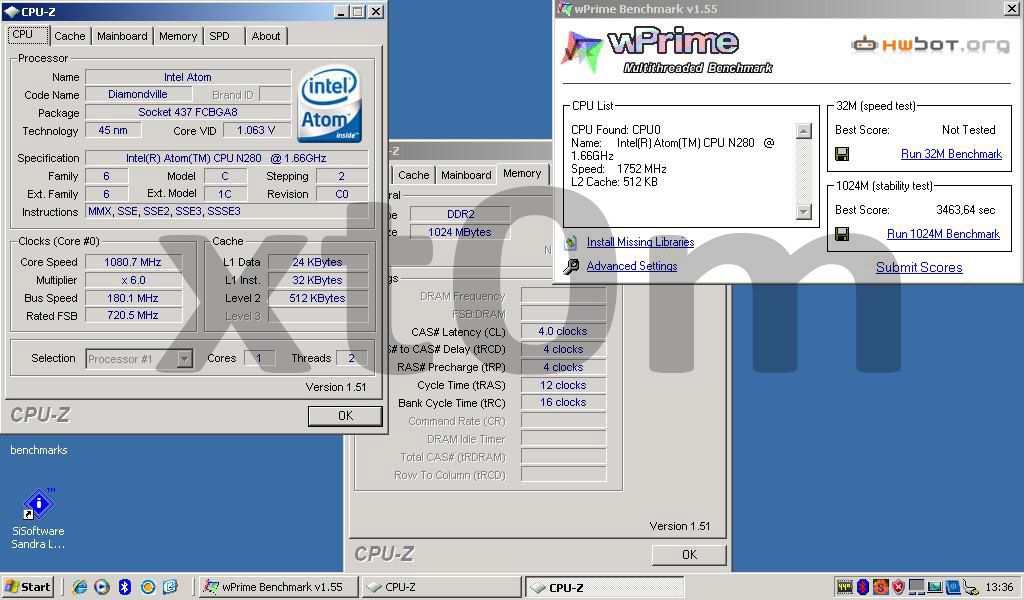
Task: Click the Core Speed value 1080.7 MHz
Action: [x=133, y=262]
